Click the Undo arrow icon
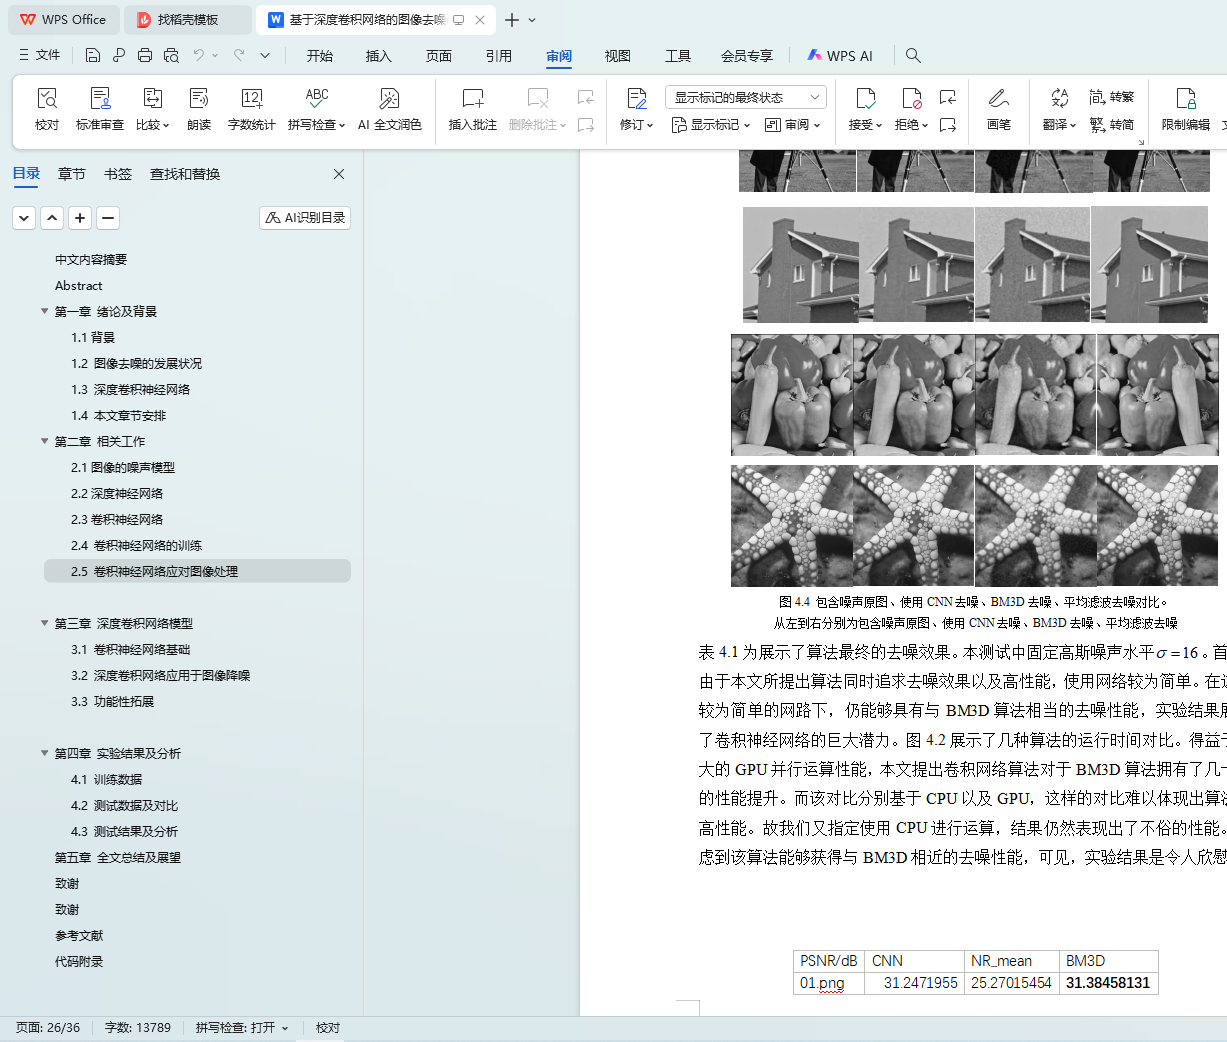Viewport: 1227px width, 1042px height. (x=199, y=55)
